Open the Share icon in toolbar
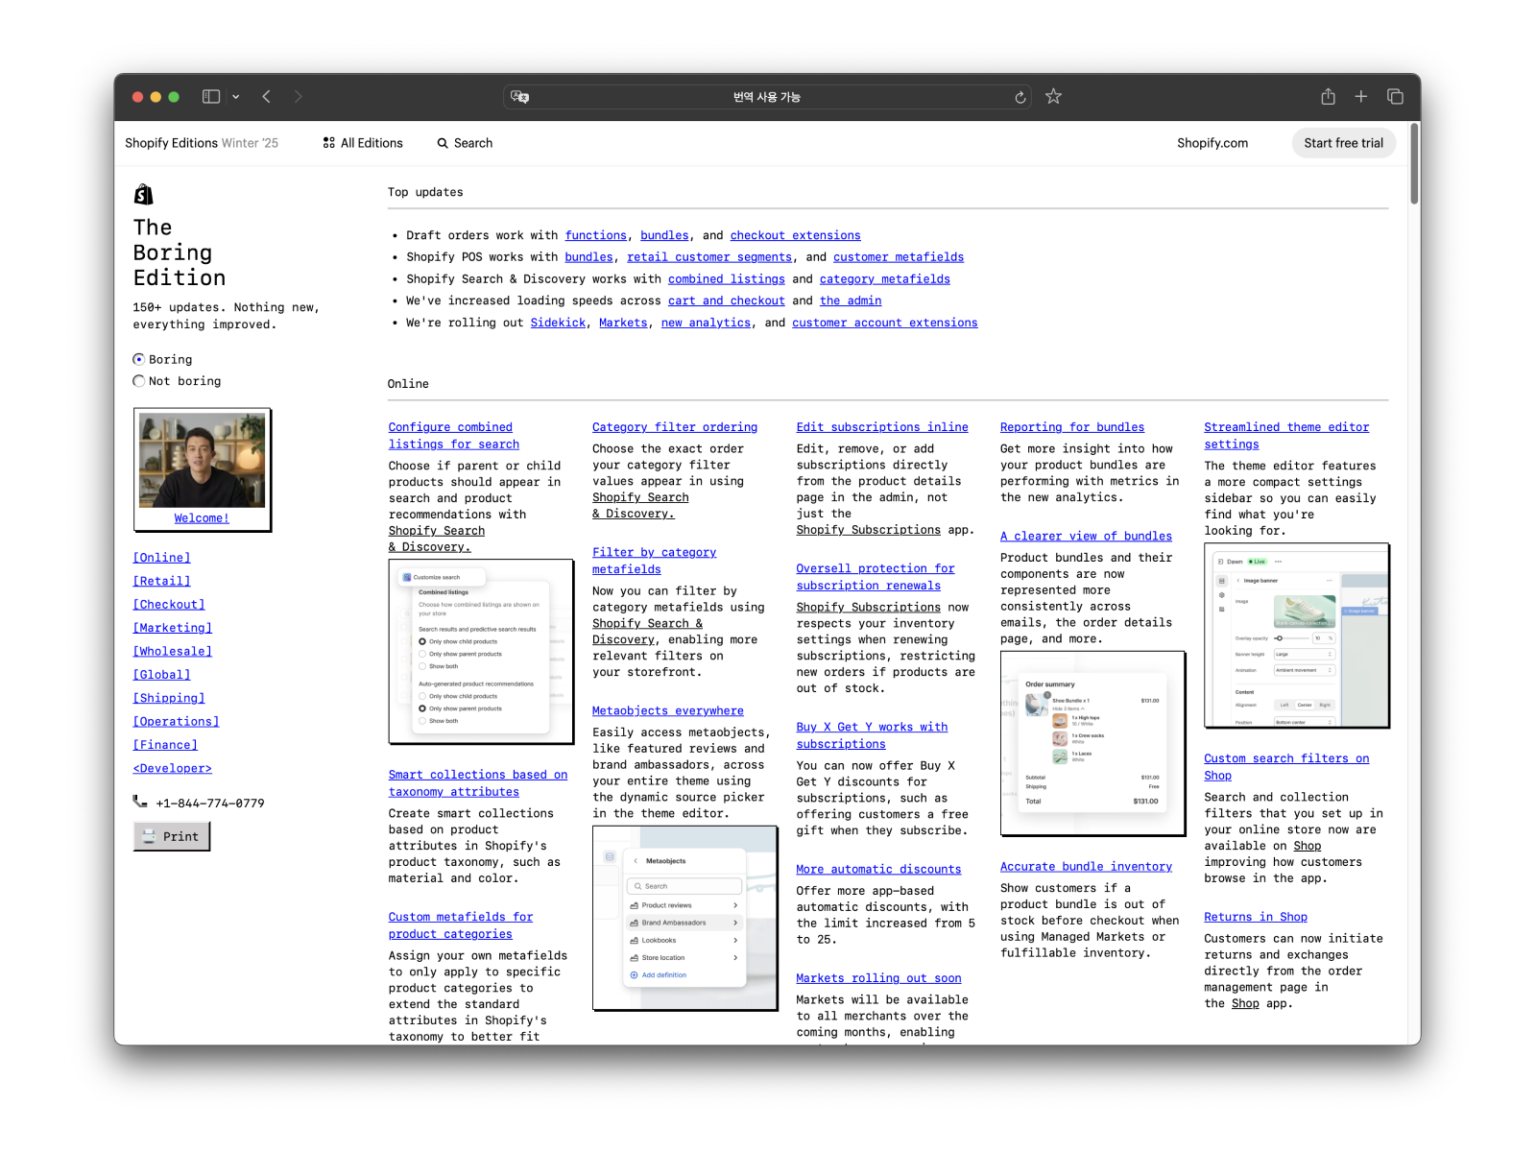Viewport: 1536px width, 1152px height. coord(1327,97)
